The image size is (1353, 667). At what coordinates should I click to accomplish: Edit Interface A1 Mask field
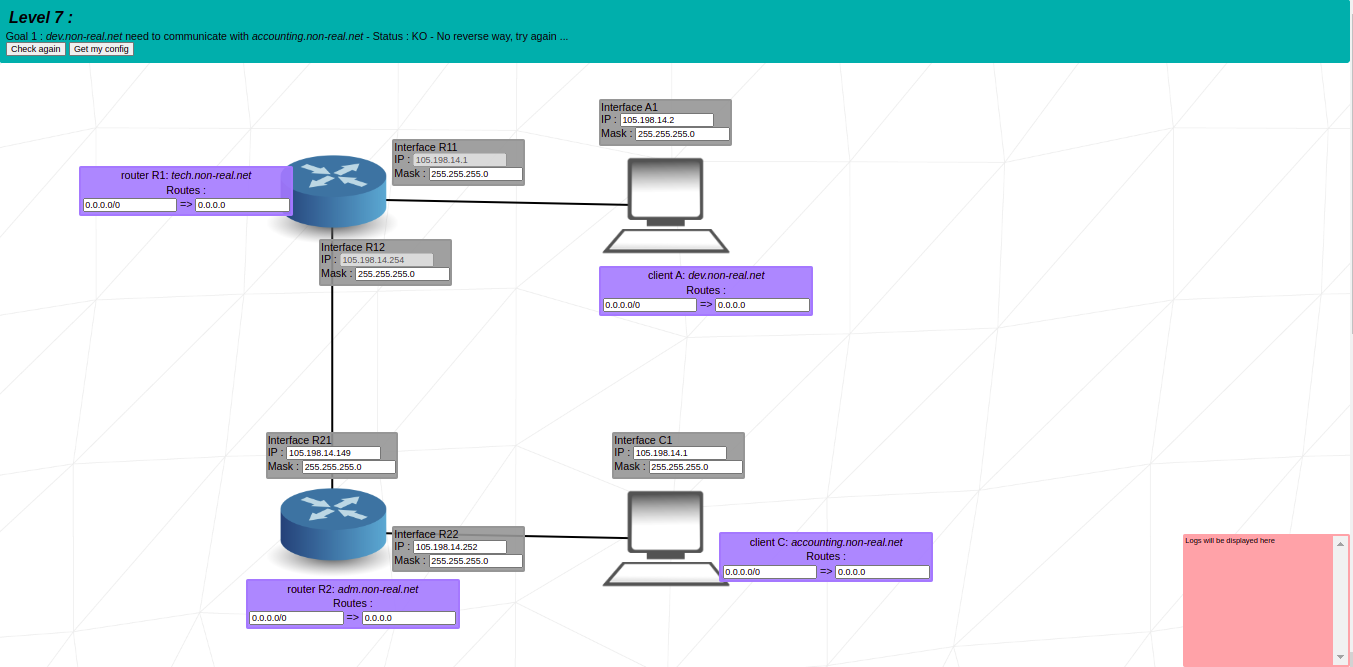click(x=682, y=134)
